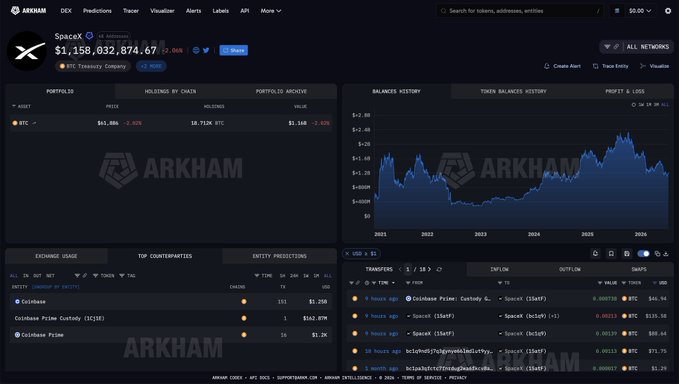Set balances chart range to ALL
The image size is (679, 384).
pos(665,105)
